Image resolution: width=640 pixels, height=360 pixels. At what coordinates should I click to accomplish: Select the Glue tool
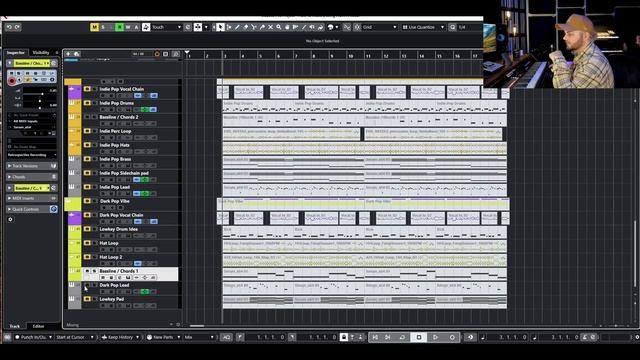[x=262, y=27]
